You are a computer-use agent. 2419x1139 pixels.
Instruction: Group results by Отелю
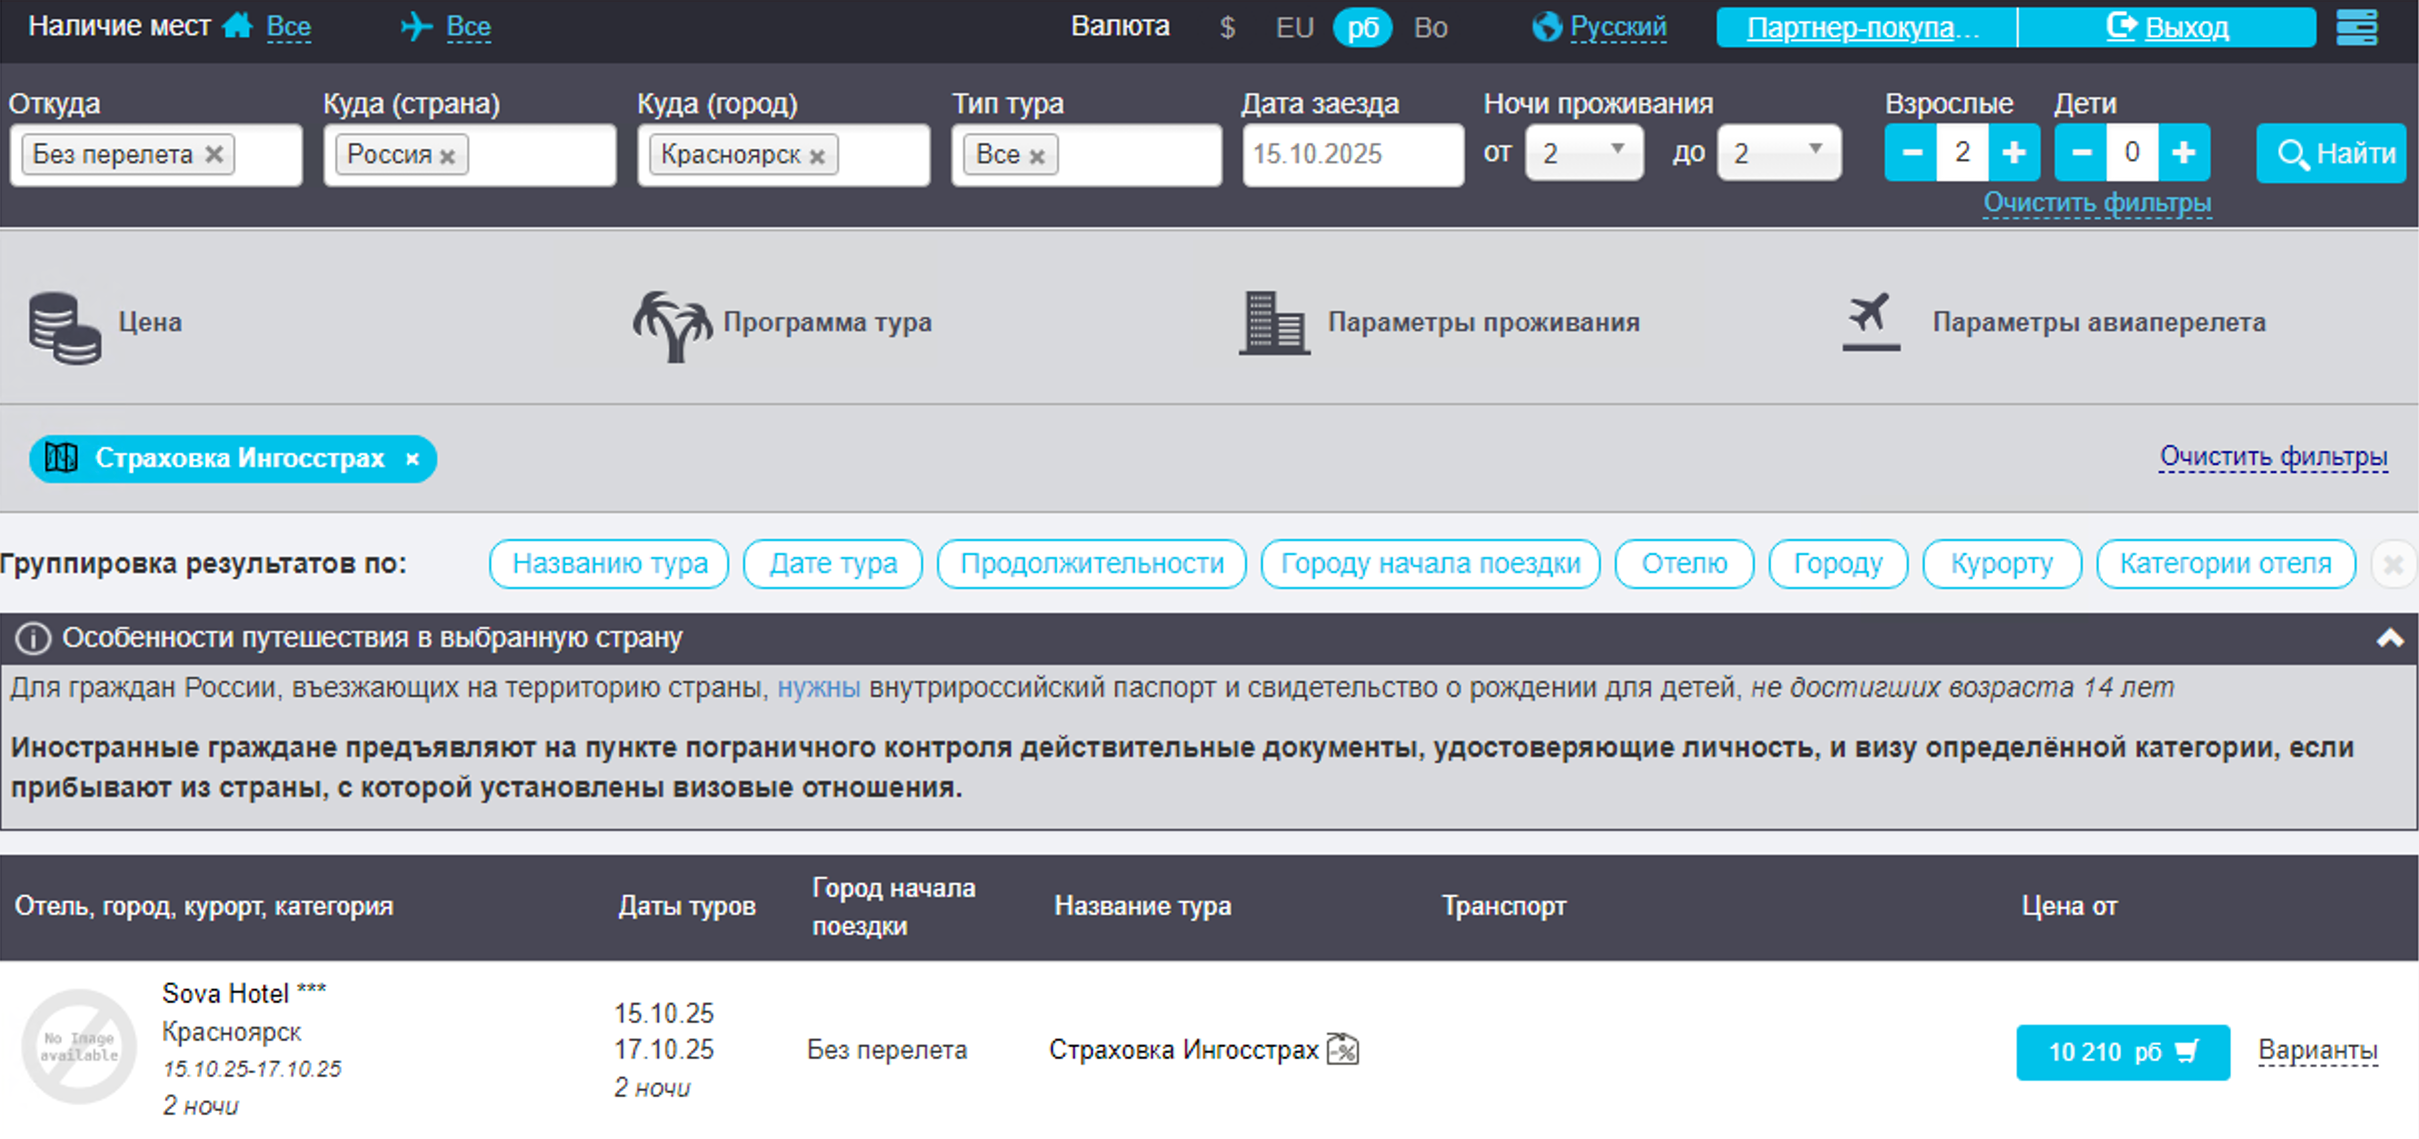point(1684,564)
